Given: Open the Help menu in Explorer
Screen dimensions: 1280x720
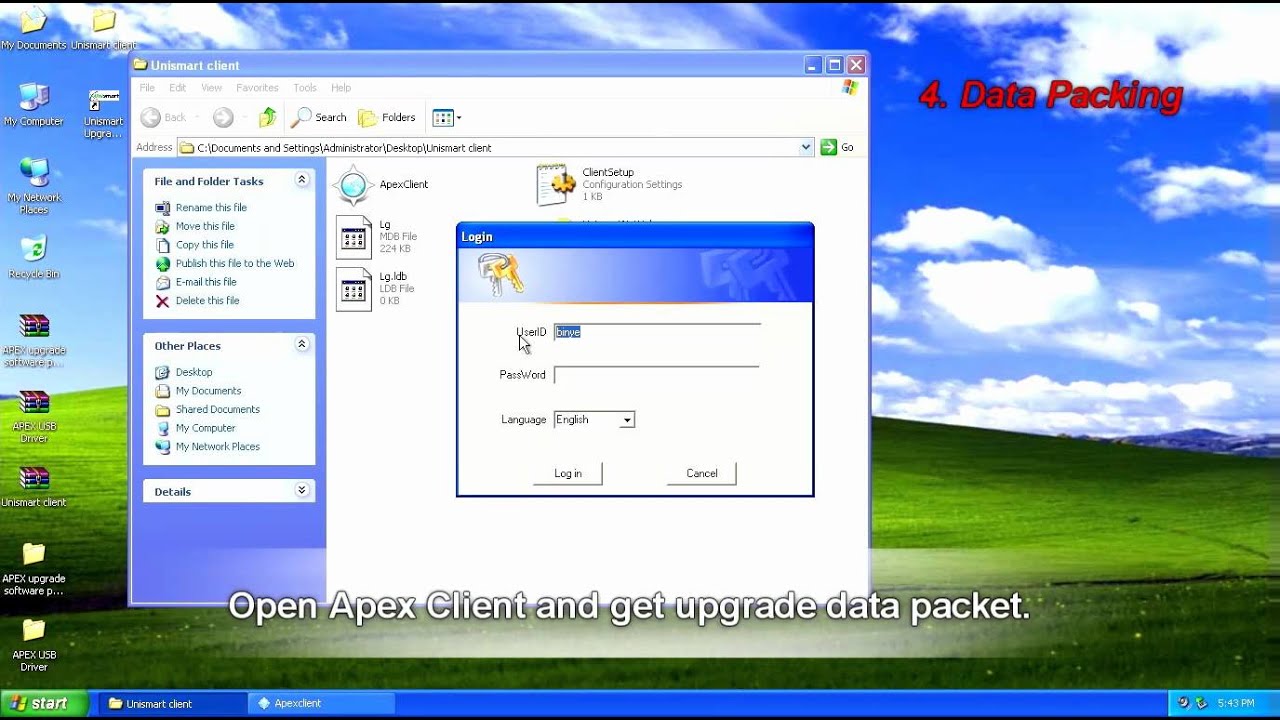Looking at the screenshot, I should click(341, 88).
